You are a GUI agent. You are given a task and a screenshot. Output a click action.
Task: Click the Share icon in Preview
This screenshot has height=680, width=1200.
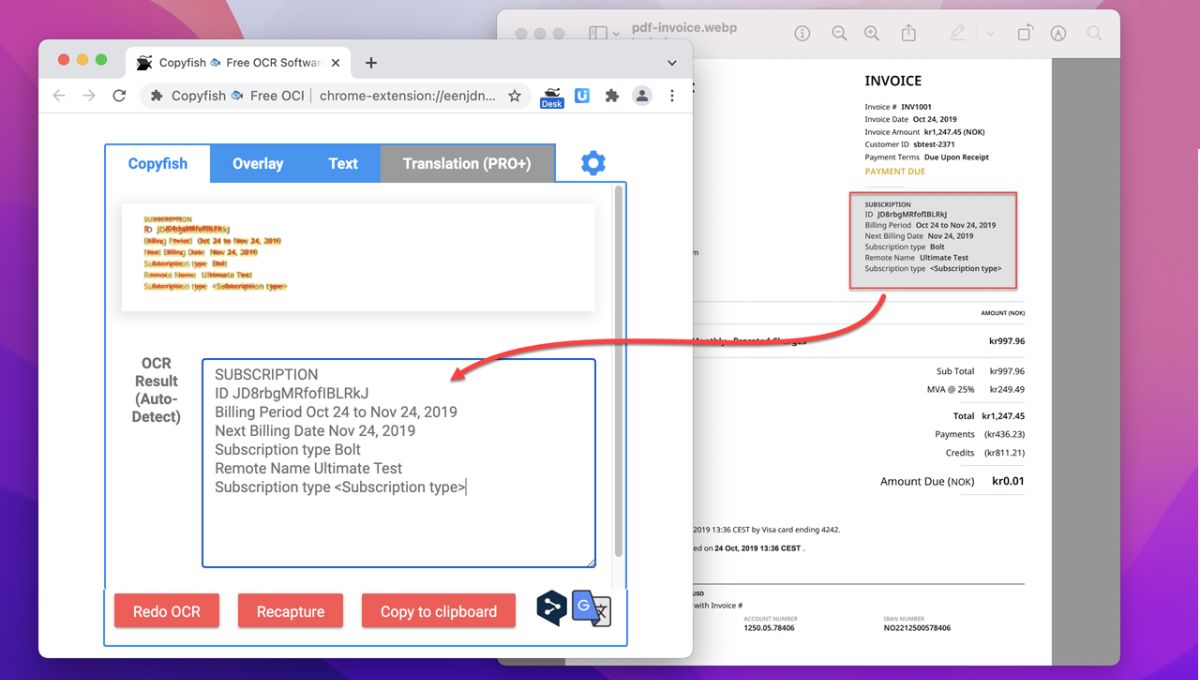909,33
